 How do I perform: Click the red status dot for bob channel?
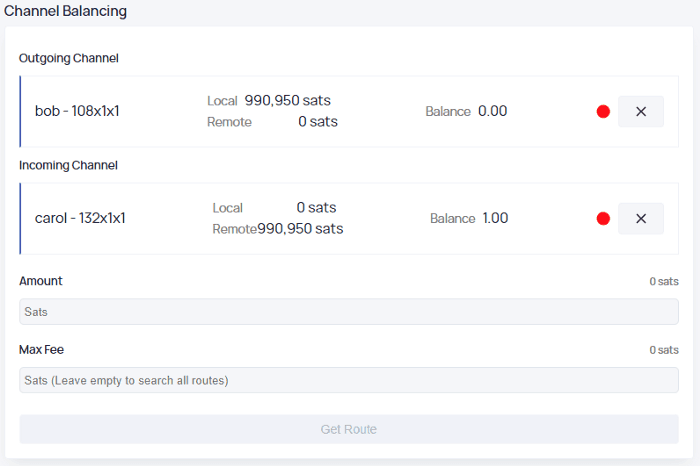click(603, 112)
